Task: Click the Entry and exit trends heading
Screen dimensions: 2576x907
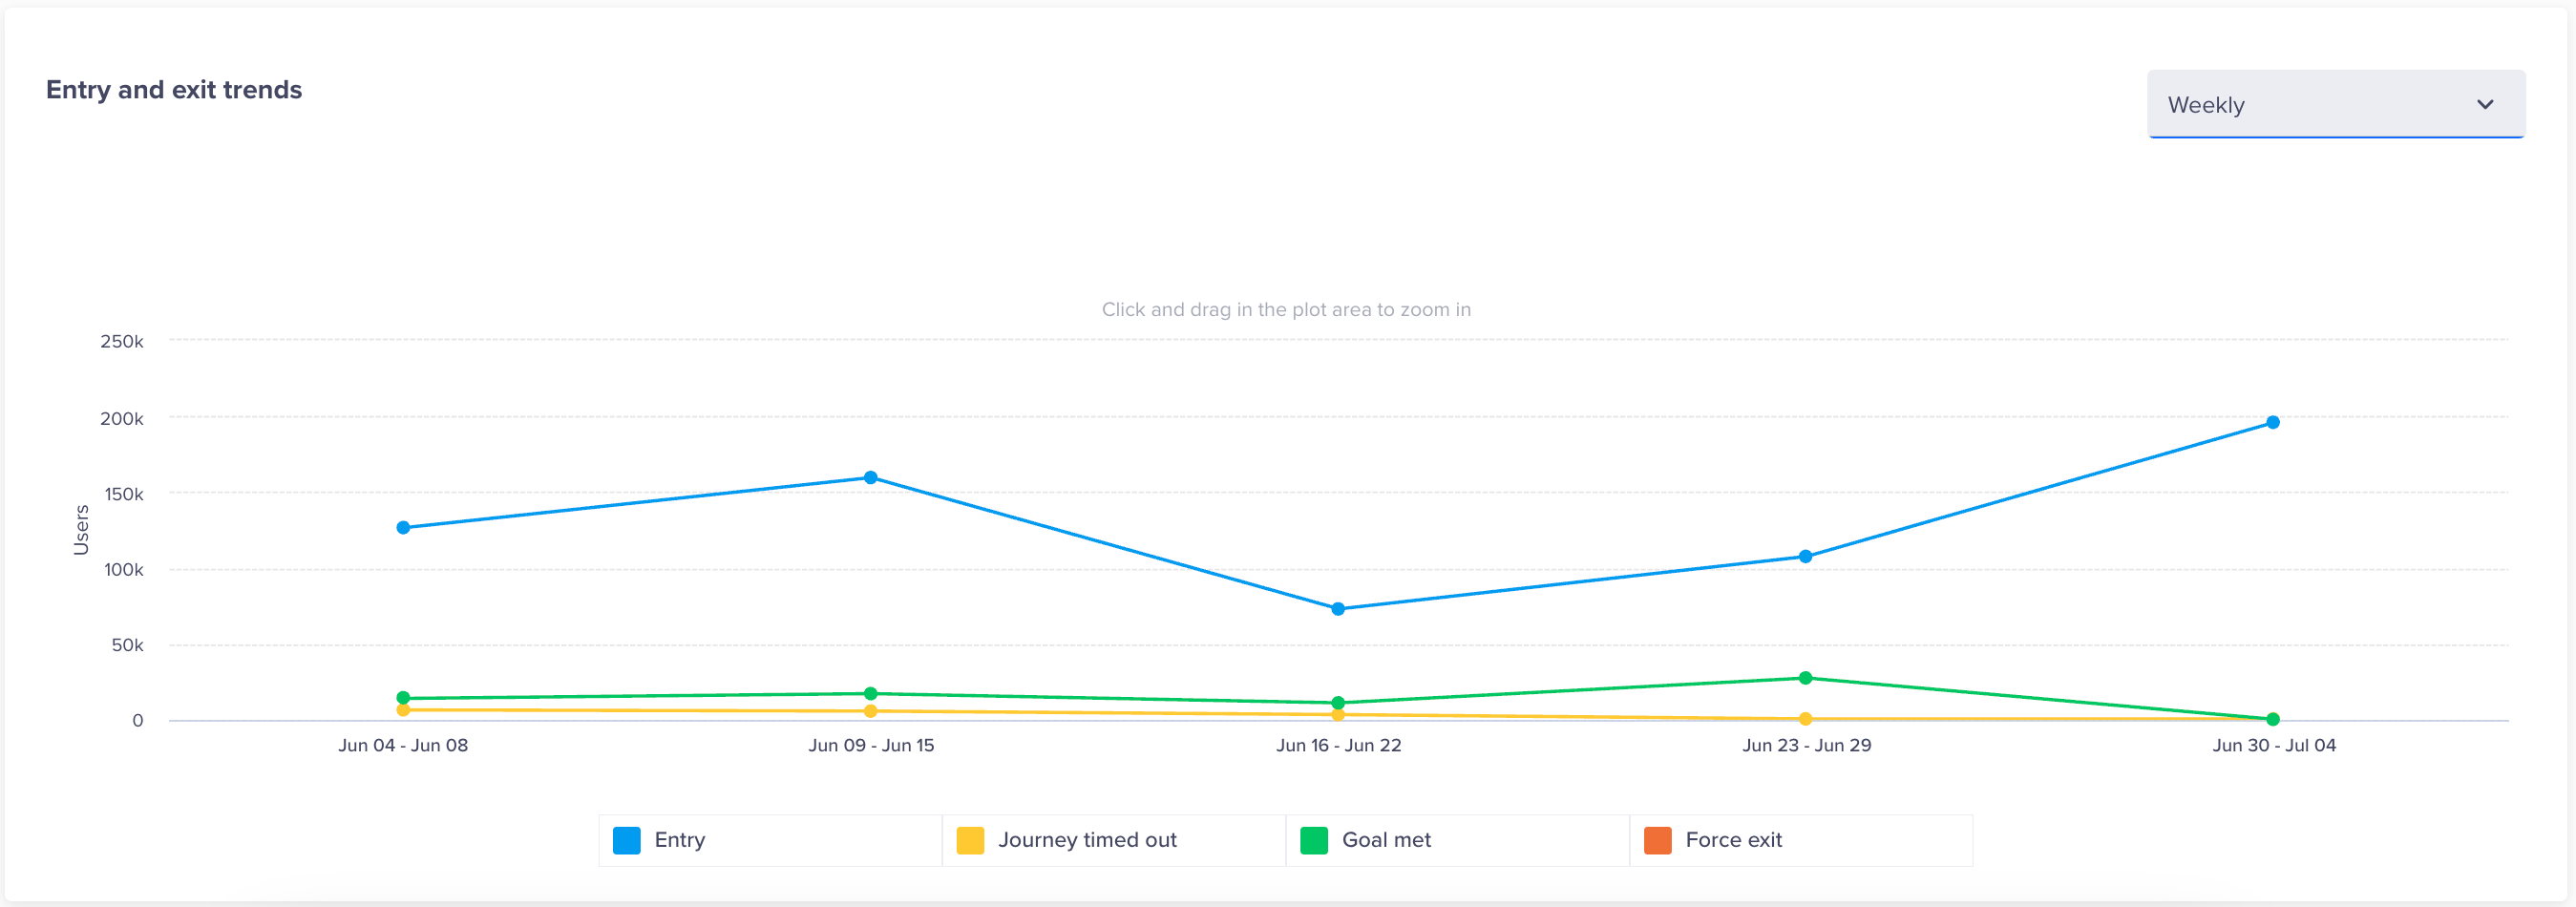Action: click(173, 89)
